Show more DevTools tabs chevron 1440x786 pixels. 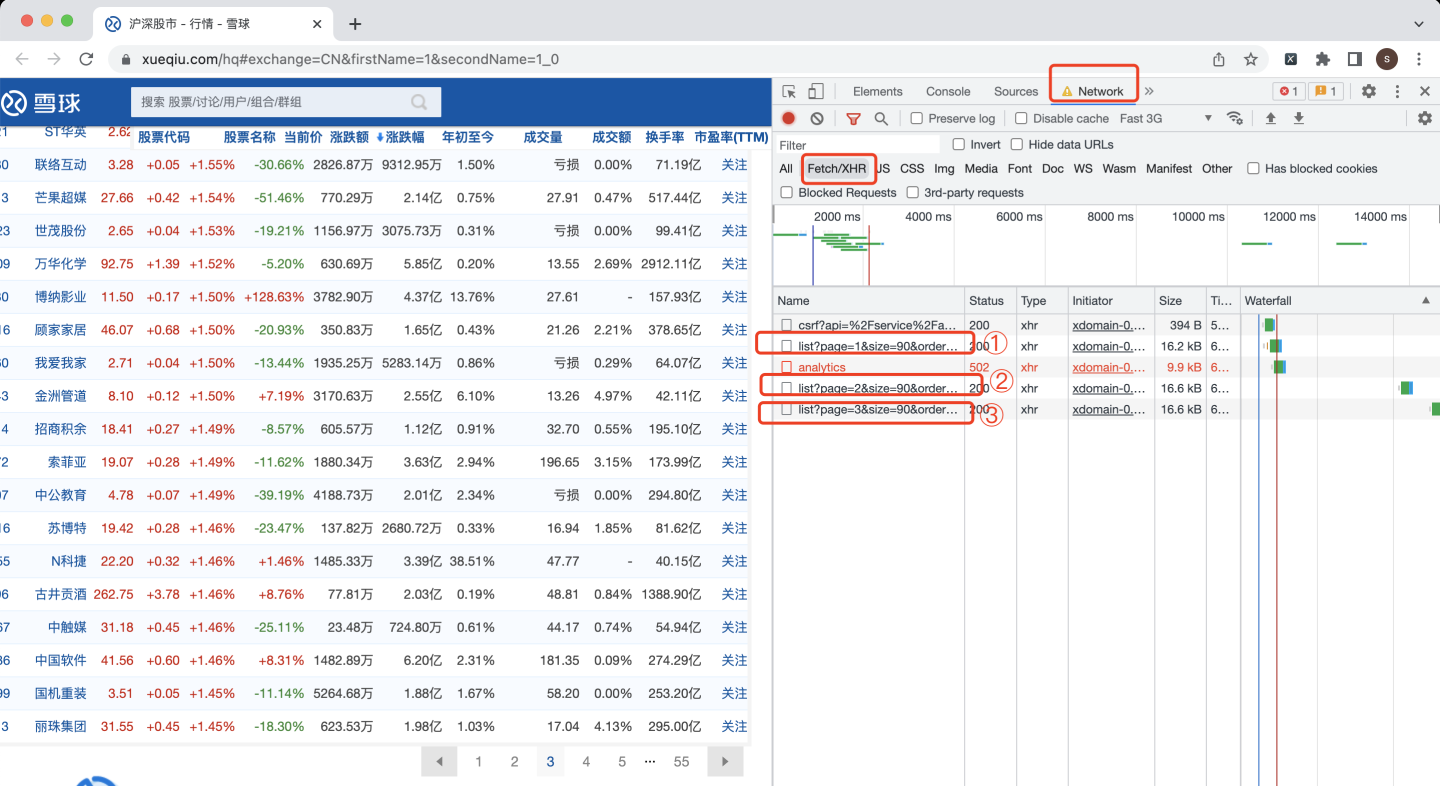click(x=1149, y=91)
